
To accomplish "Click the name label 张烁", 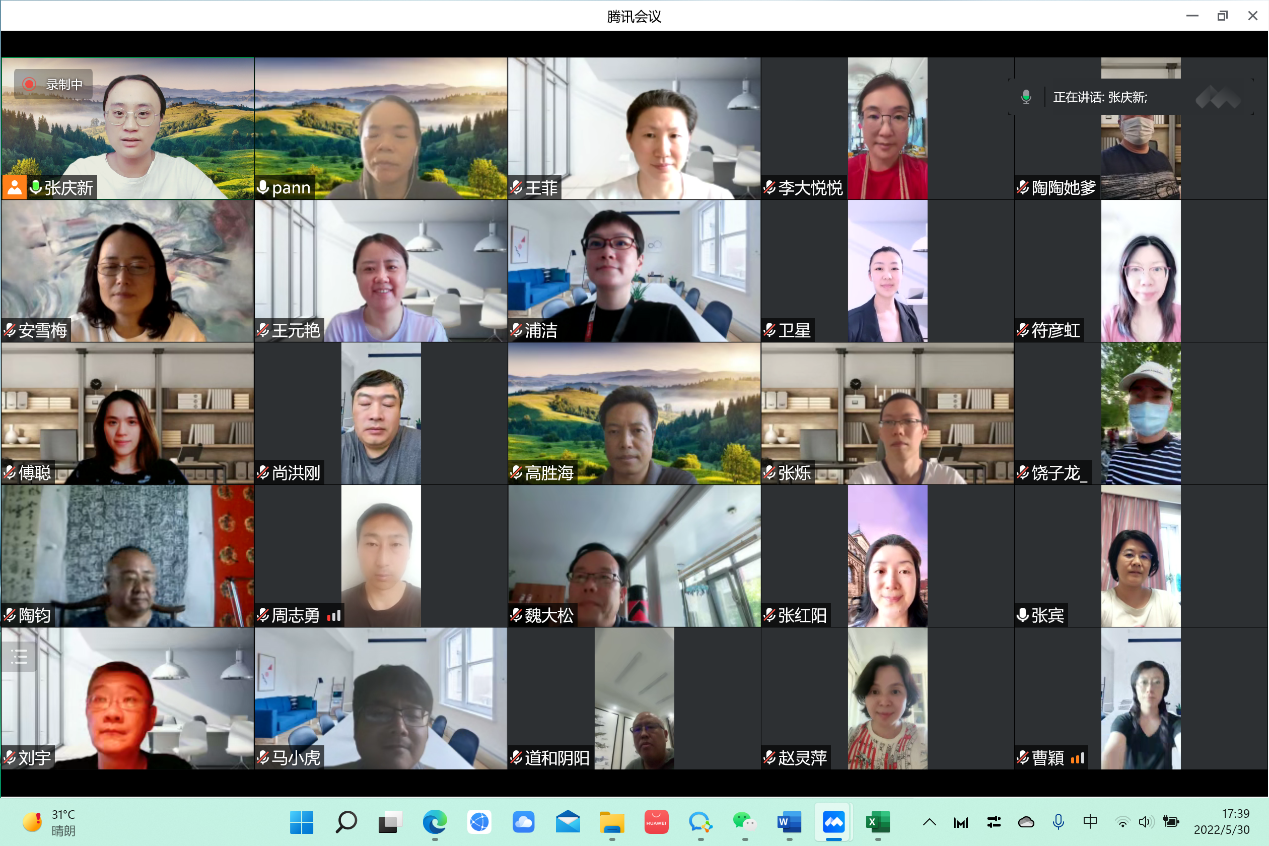I will click(x=795, y=473).
